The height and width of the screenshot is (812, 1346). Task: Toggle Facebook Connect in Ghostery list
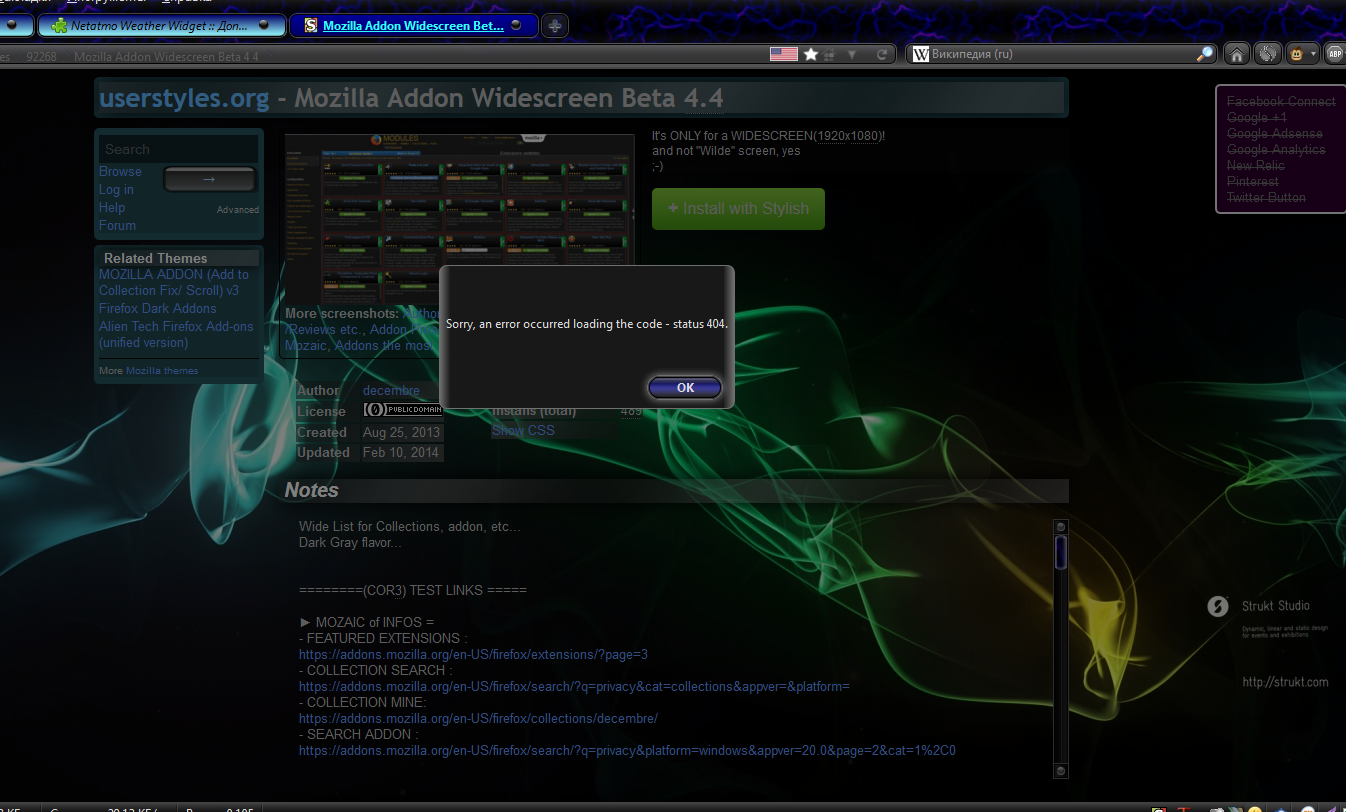(x=1281, y=101)
